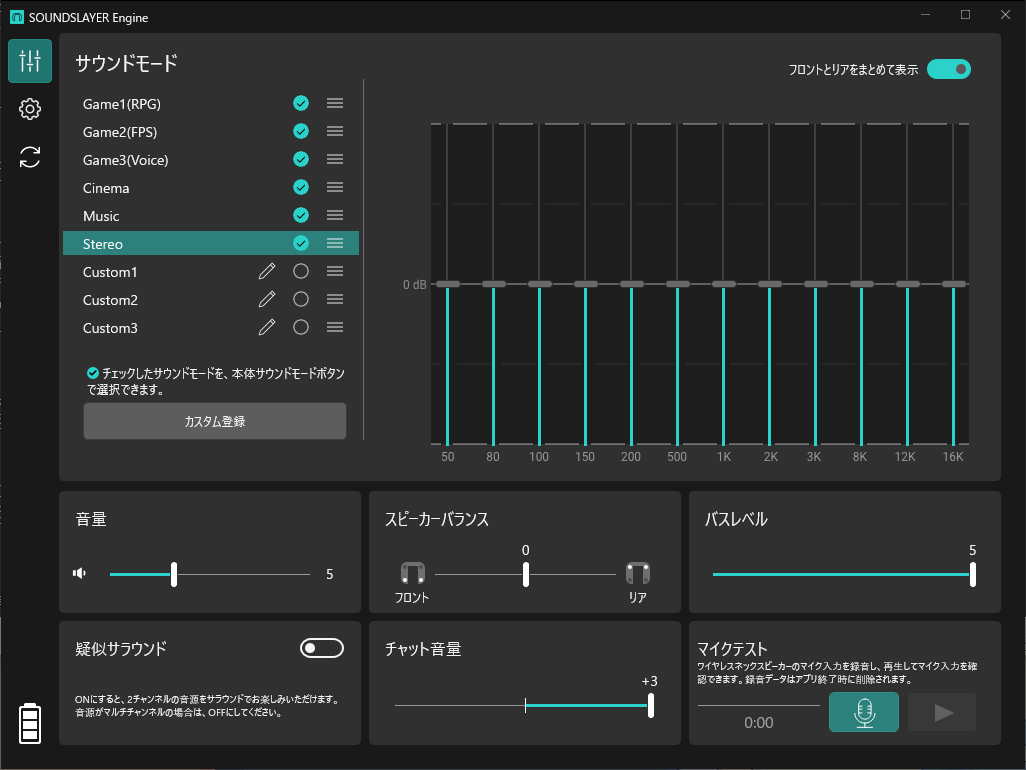The width and height of the screenshot is (1026, 770).
Task: Click the reorder handle for Music
Action: pos(335,215)
